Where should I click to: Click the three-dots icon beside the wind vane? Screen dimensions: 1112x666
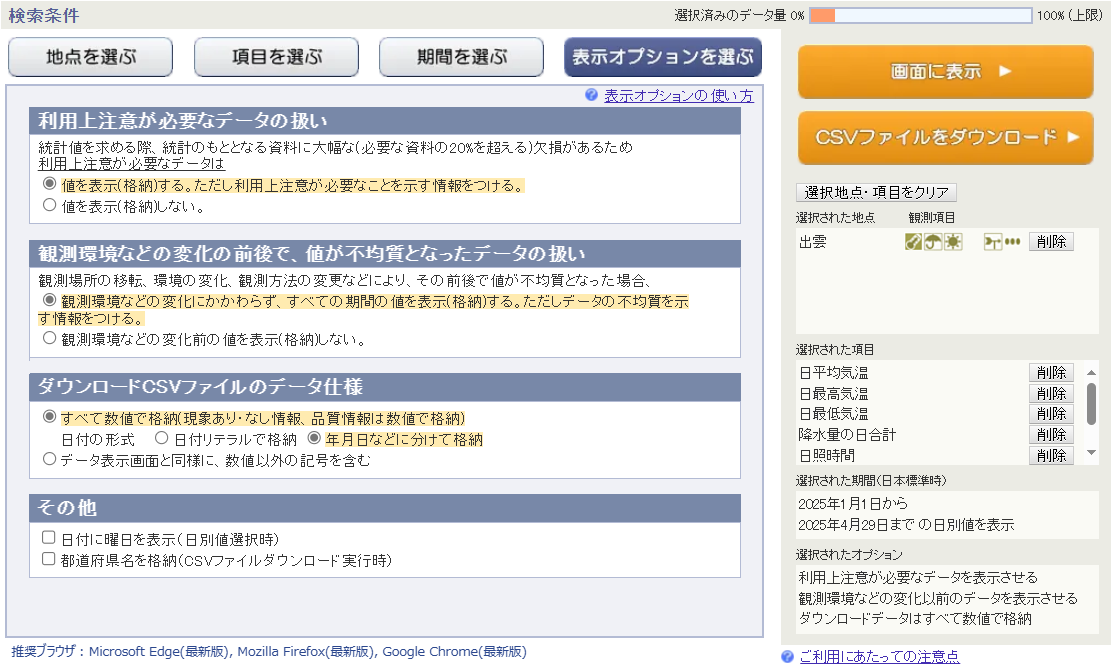coord(1013,242)
